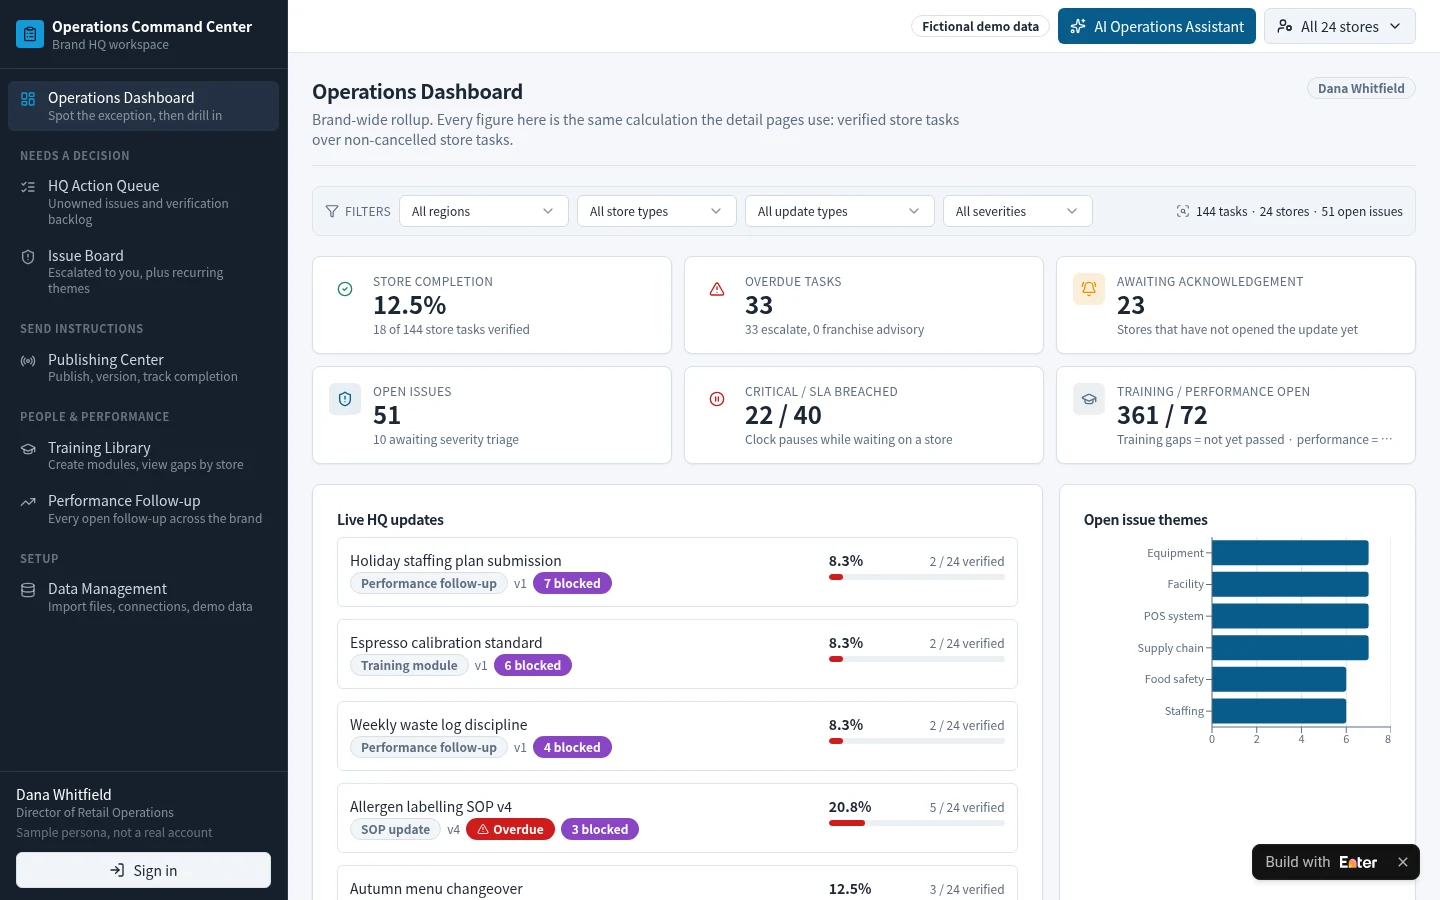Image resolution: width=1440 pixels, height=900 pixels.
Task: Click the filter funnel icon
Action: [332, 211]
